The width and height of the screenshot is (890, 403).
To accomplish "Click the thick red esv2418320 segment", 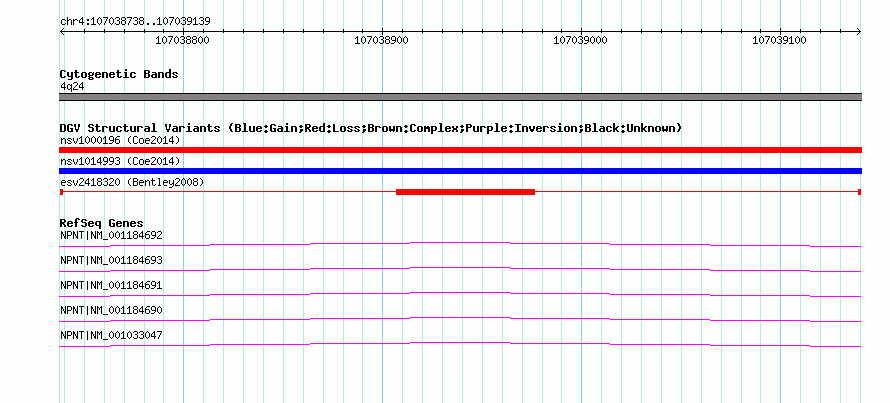I will [x=465, y=192].
